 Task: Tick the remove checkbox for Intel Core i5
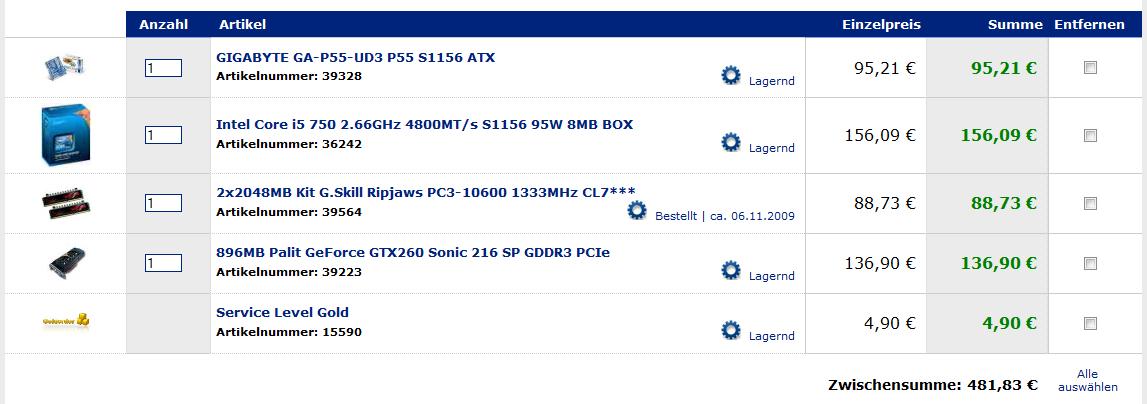coord(1090,135)
